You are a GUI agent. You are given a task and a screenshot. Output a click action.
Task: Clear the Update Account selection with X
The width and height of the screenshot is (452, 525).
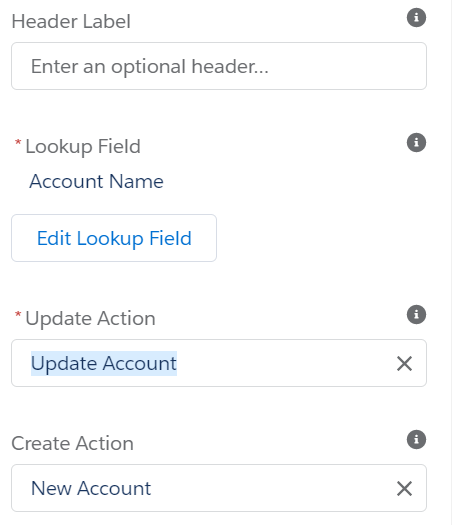coord(404,363)
